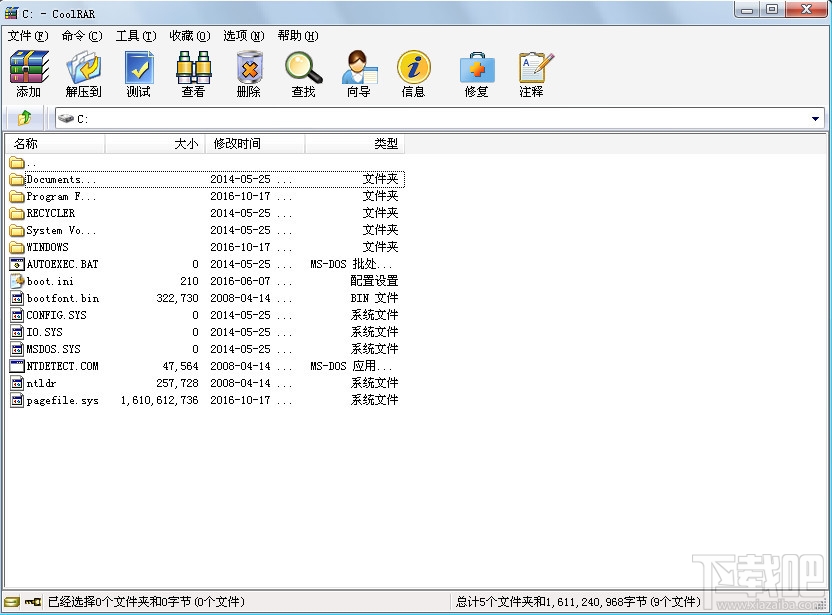Open the 收藏(O) menu

pos(190,36)
